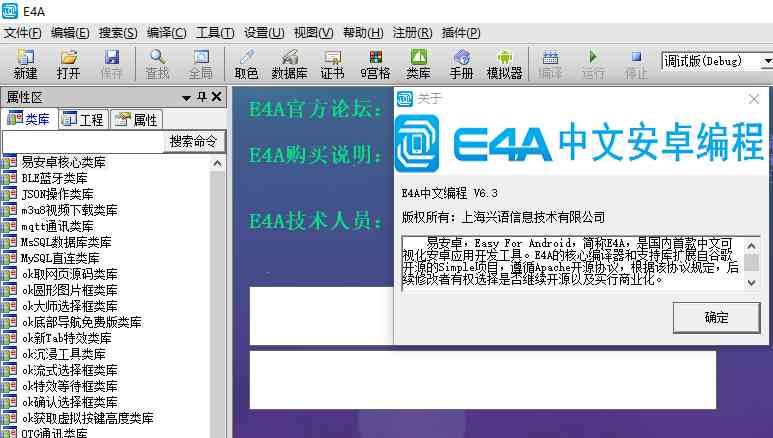Click the E4A技术人员 label
This screenshot has height=438, width=773.
(316, 220)
